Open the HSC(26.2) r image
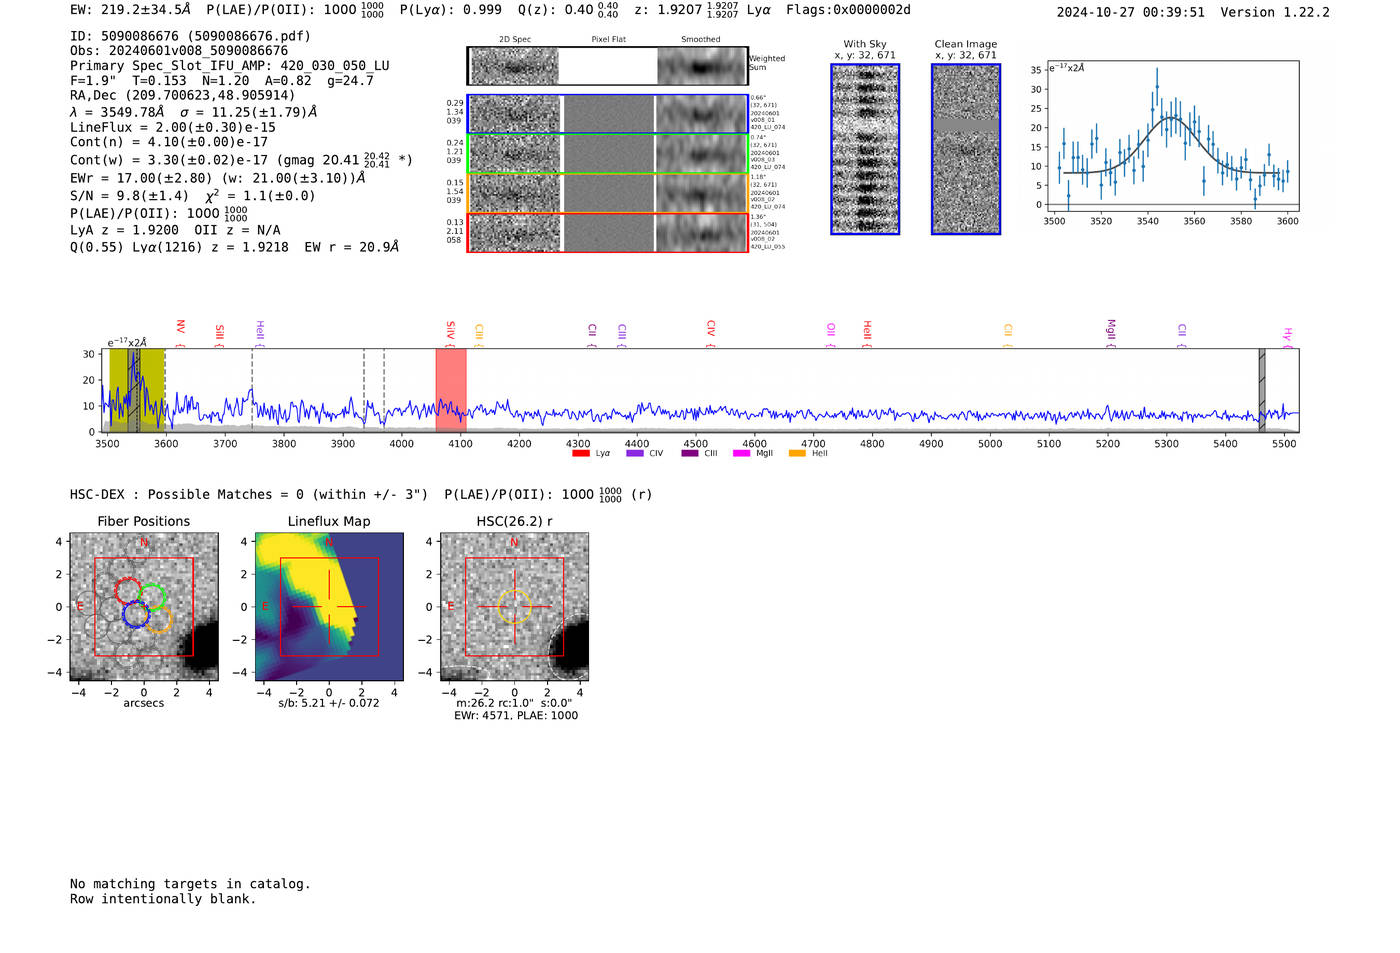Screen dimensions: 1400x953 (514, 607)
